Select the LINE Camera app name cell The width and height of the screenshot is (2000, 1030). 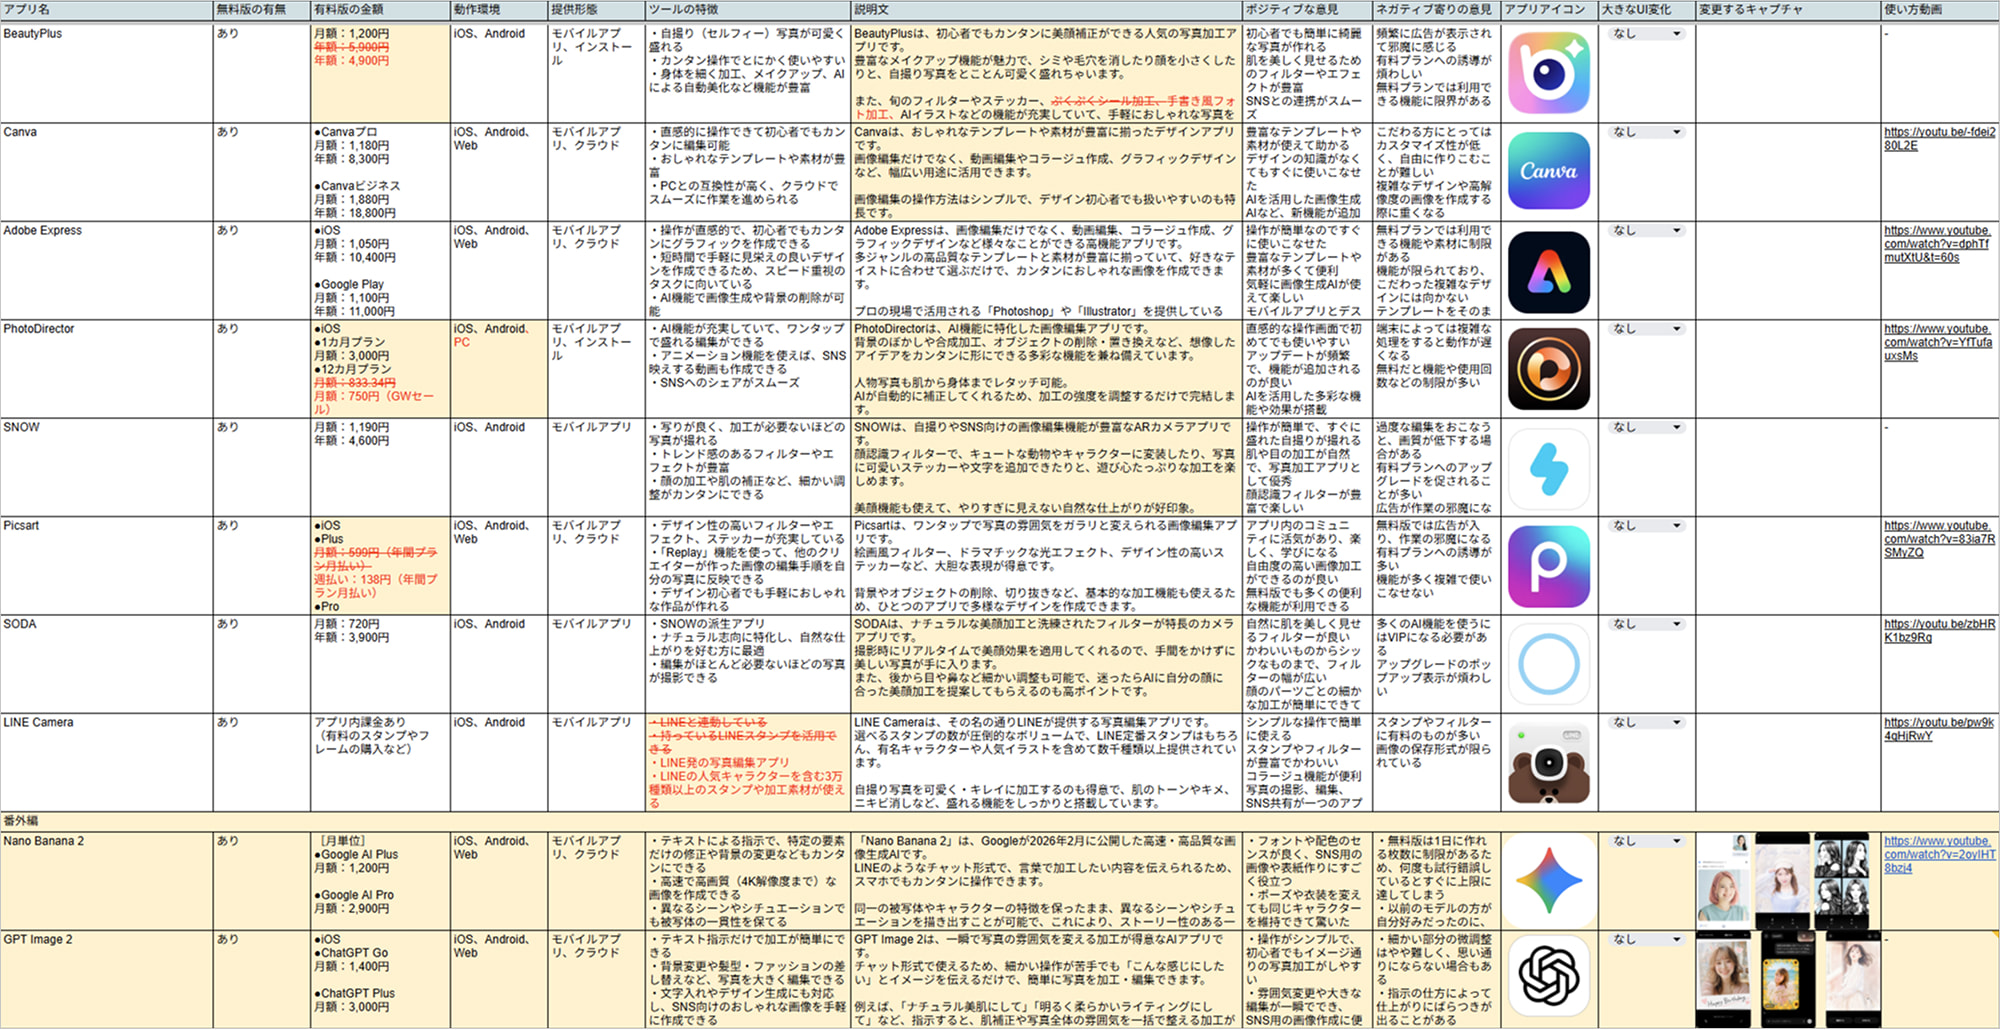[106, 762]
